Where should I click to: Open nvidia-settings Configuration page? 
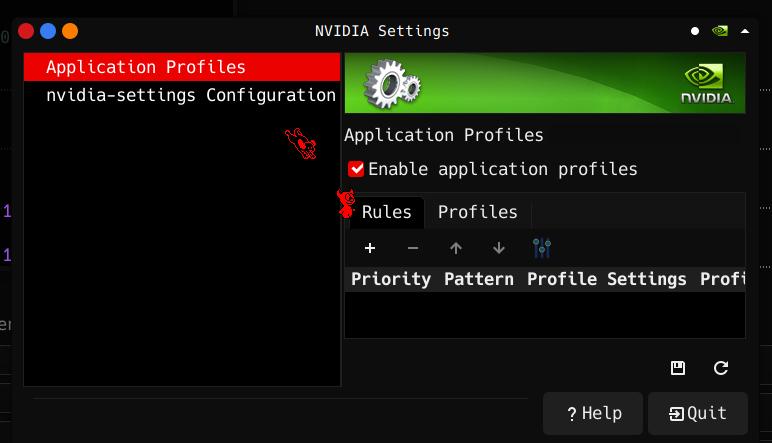point(190,95)
